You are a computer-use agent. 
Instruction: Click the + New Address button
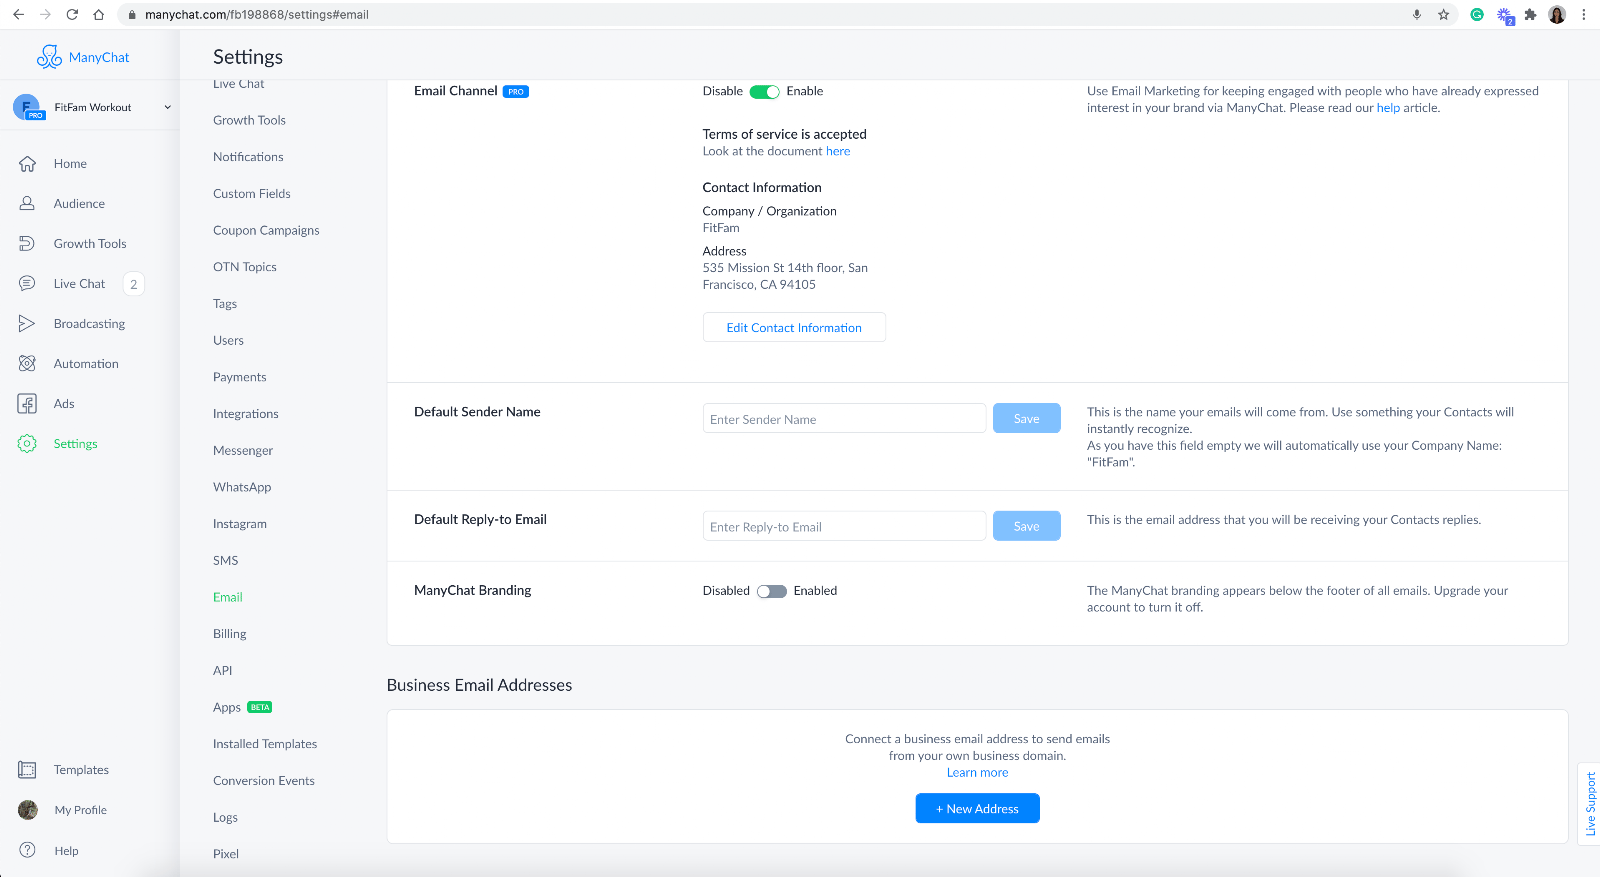[x=978, y=809]
